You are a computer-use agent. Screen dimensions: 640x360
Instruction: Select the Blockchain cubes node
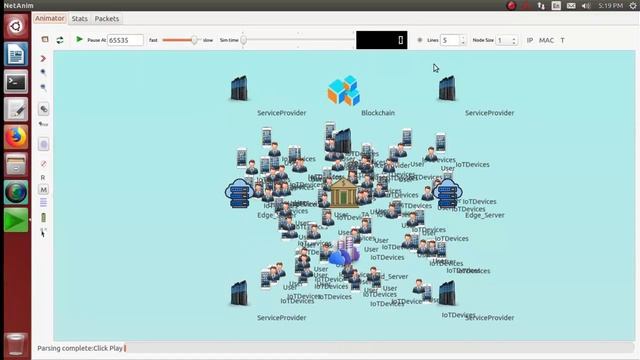pyautogui.click(x=344, y=90)
